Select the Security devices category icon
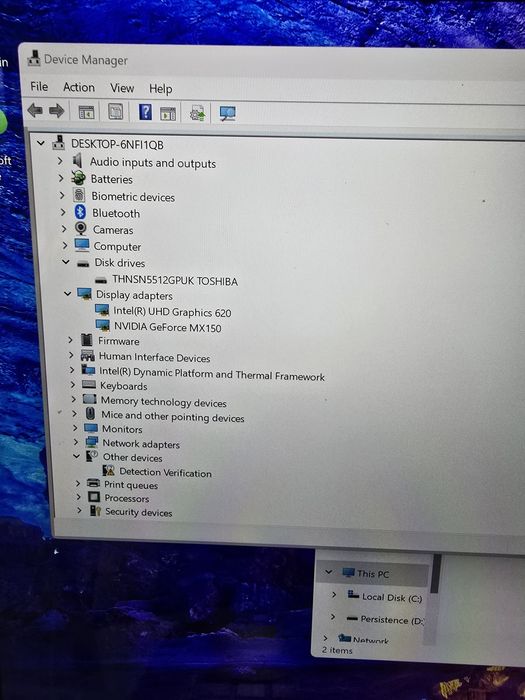525x700 pixels. tap(95, 510)
